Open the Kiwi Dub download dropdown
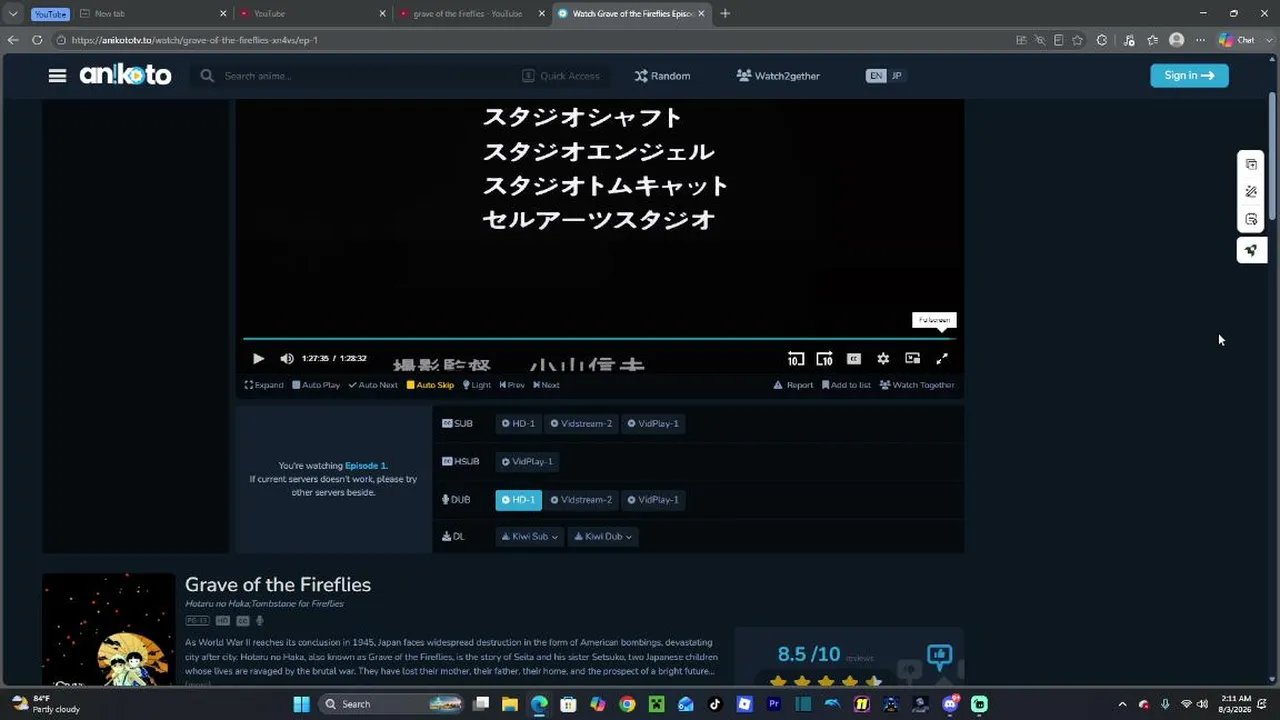This screenshot has width=1280, height=720. [x=603, y=537]
